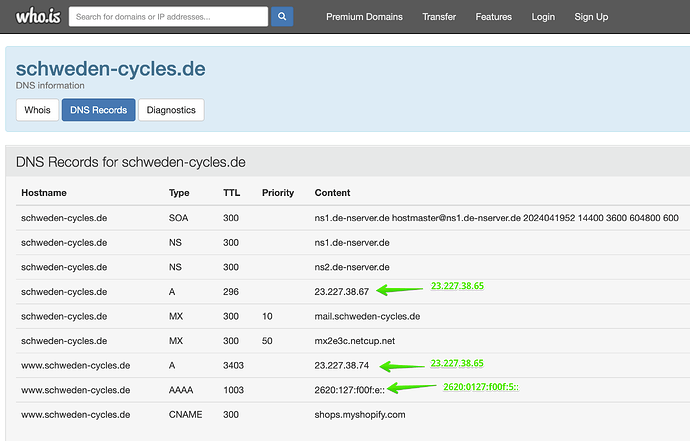The width and height of the screenshot is (690, 441).
Task: Click the Login link
Action: 543,17
